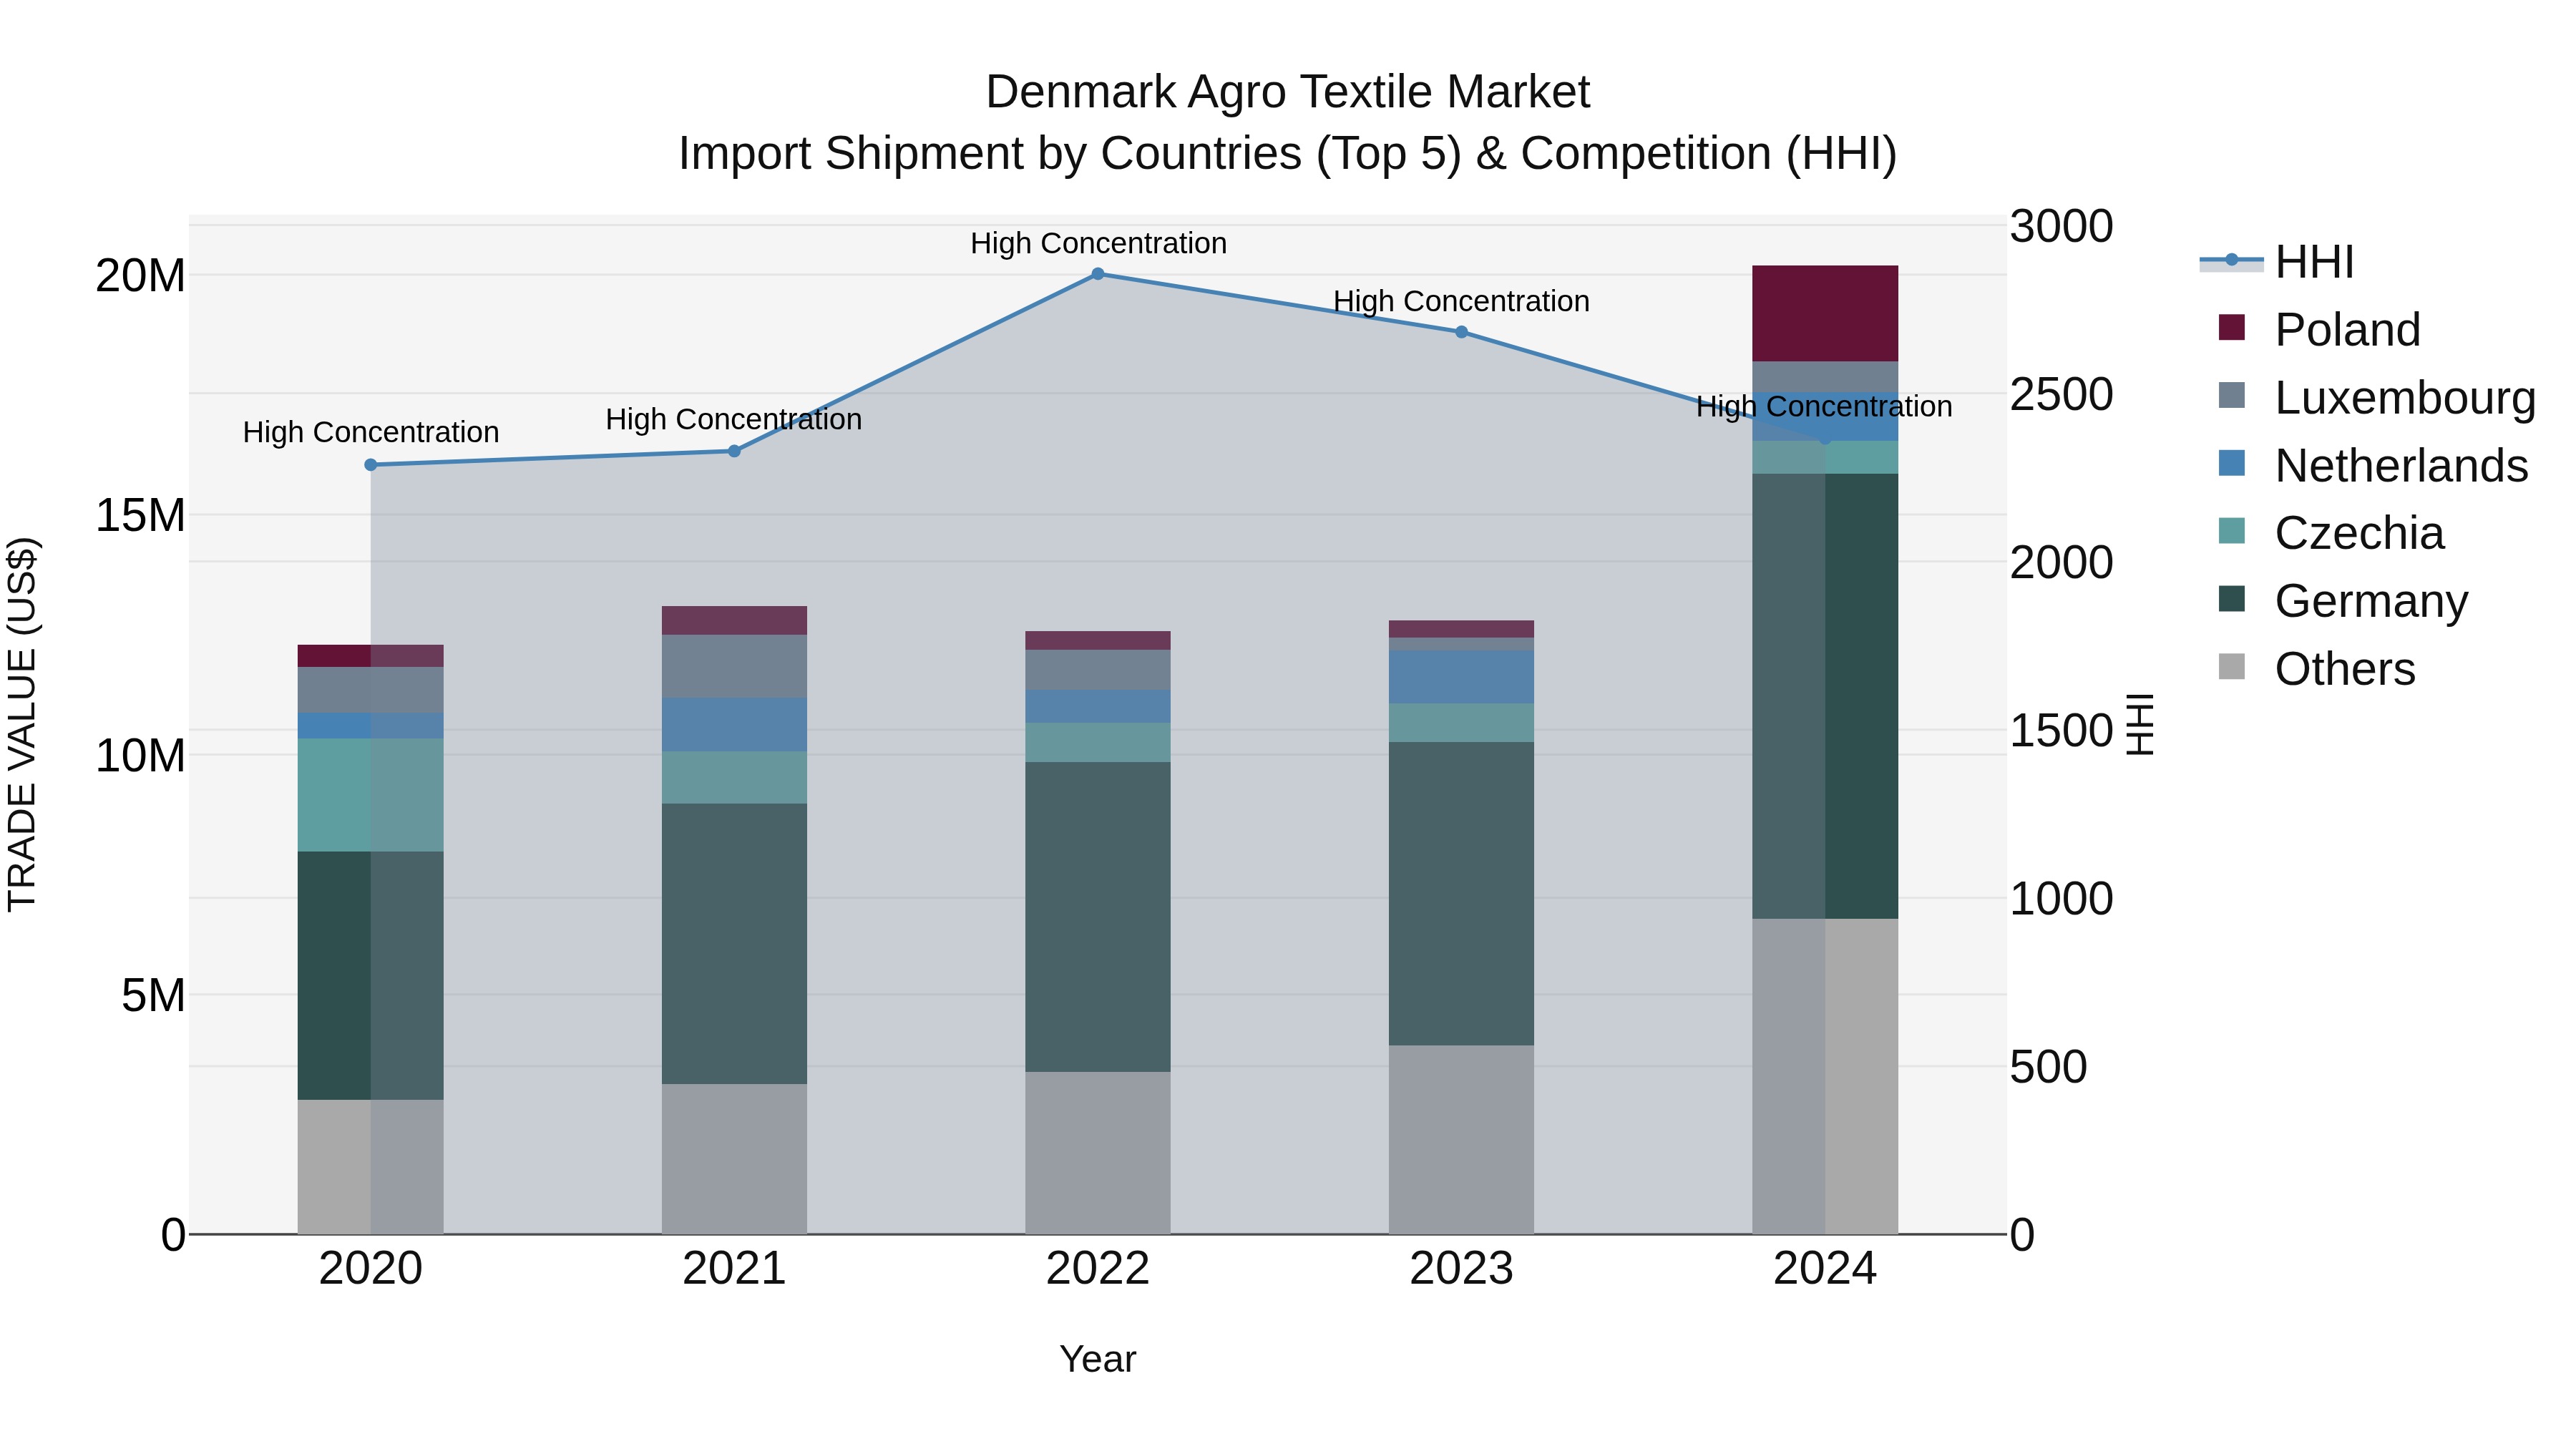Image resolution: width=2576 pixels, height=1449 pixels.
Task: Click the Poland segment of the 2024 bar
Action: 1825,314
